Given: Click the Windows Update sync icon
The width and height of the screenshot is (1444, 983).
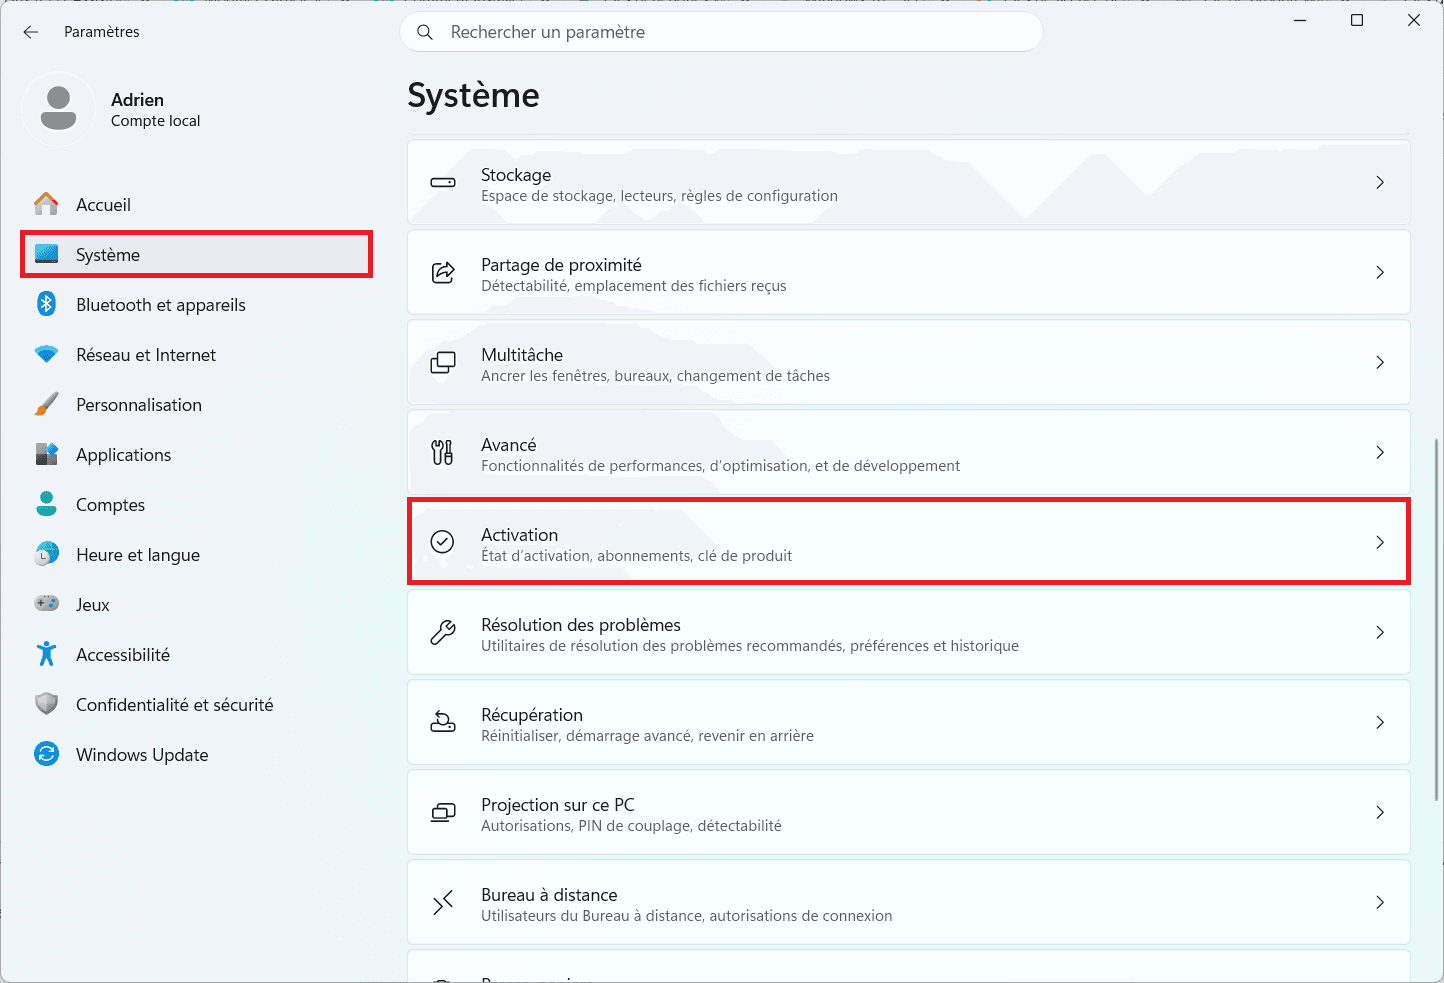Looking at the screenshot, I should point(46,754).
